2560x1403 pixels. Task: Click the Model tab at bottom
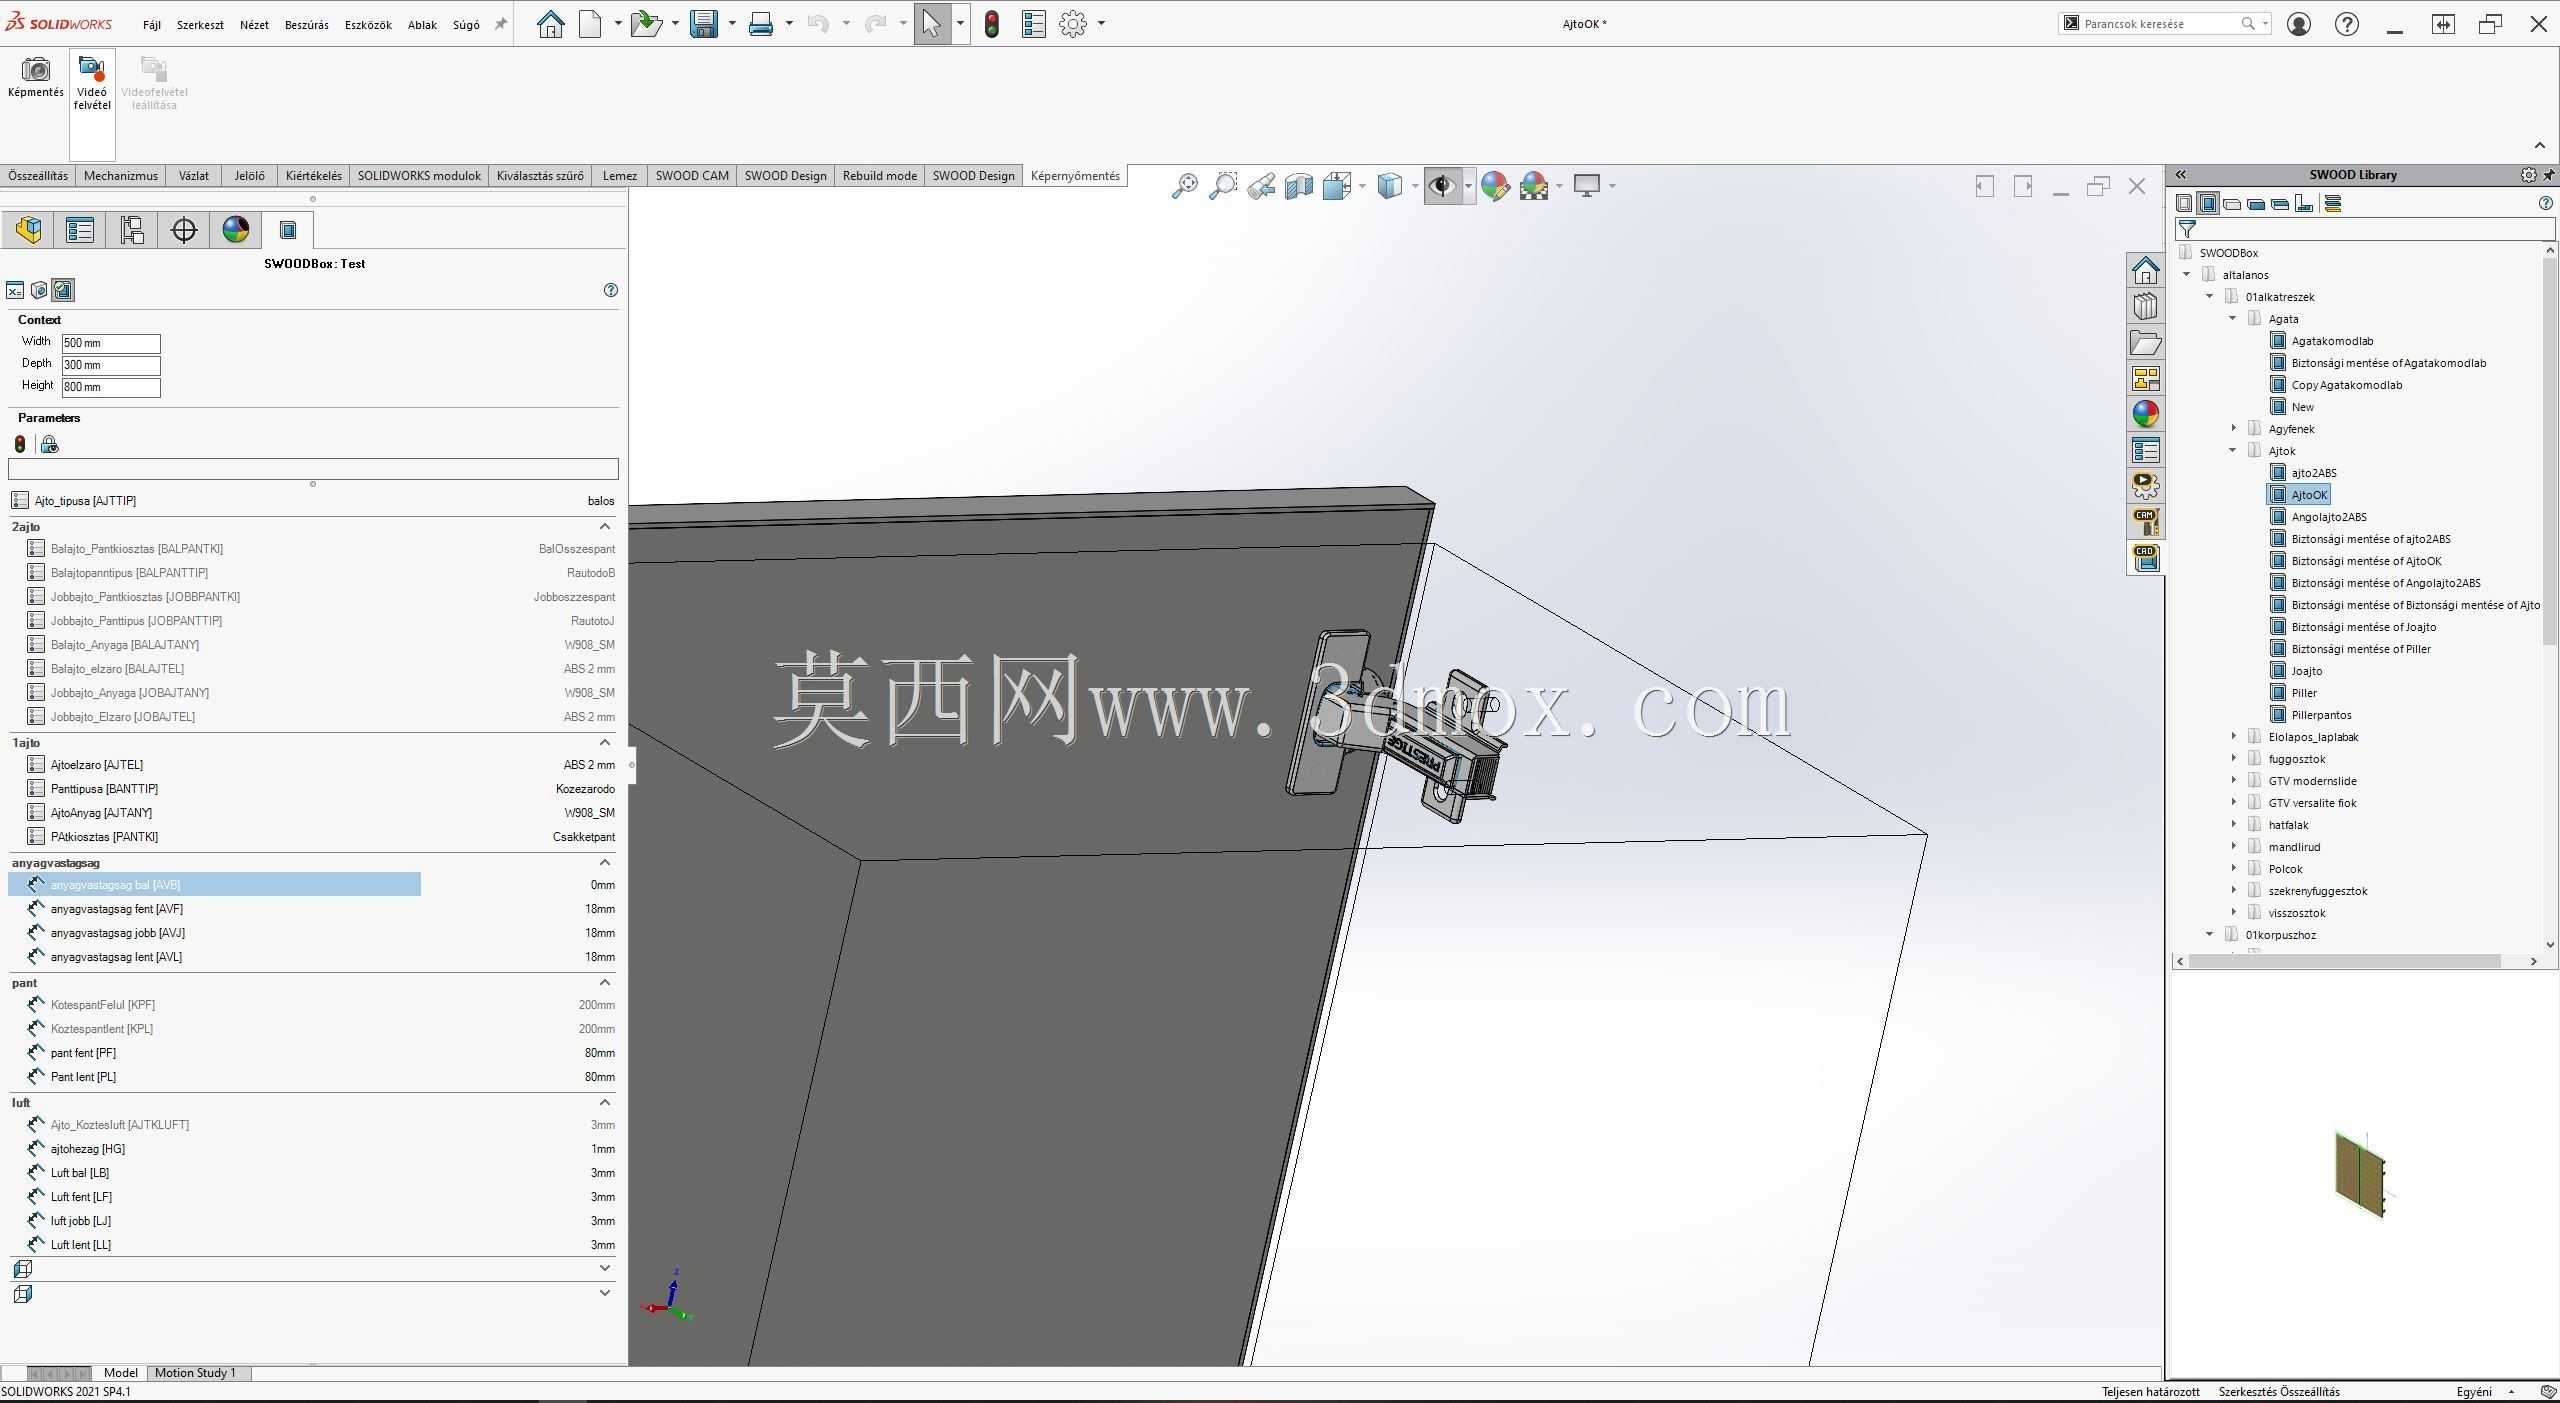[x=121, y=1373]
